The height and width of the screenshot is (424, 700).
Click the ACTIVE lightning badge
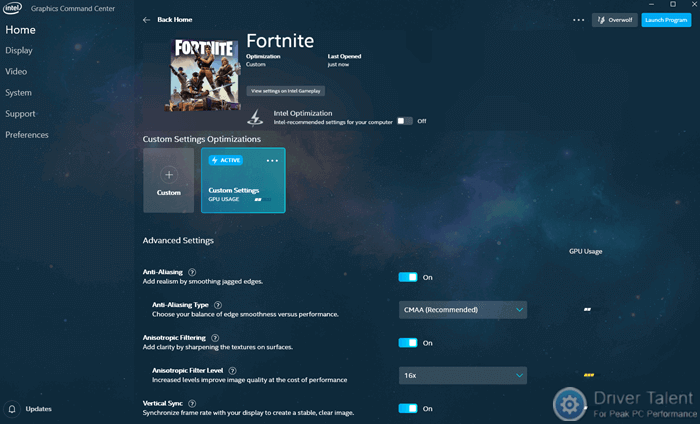tap(226, 160)
